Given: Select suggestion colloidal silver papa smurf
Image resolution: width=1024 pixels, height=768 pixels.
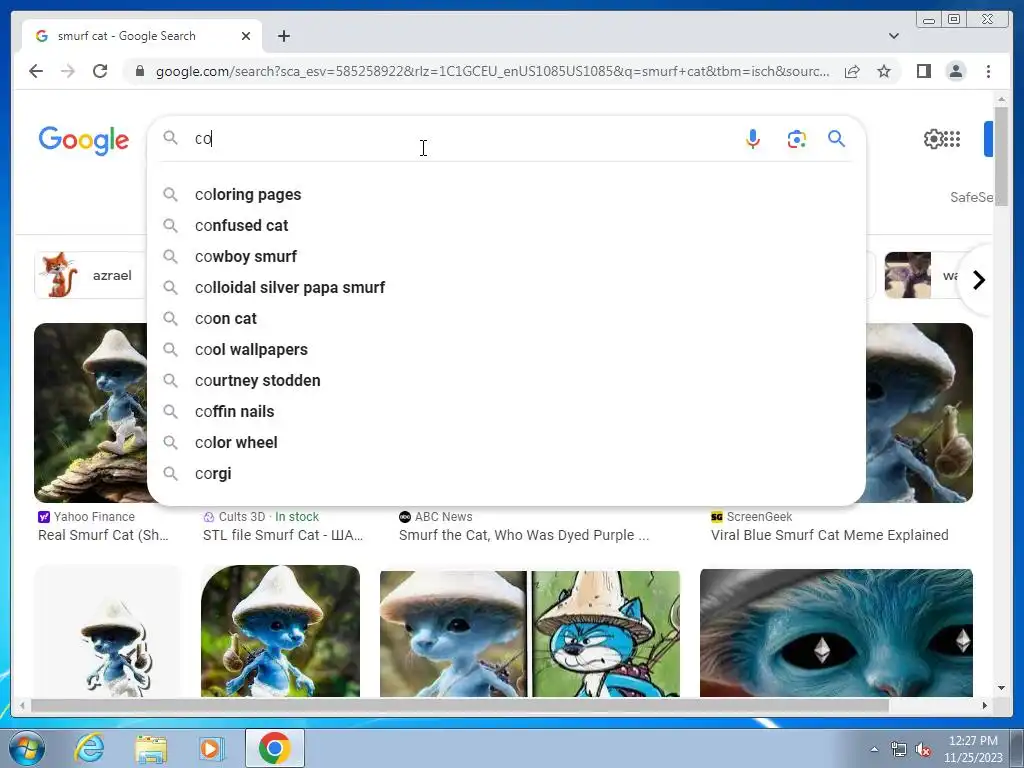Looking at the screenshot, I should [506, 287].
